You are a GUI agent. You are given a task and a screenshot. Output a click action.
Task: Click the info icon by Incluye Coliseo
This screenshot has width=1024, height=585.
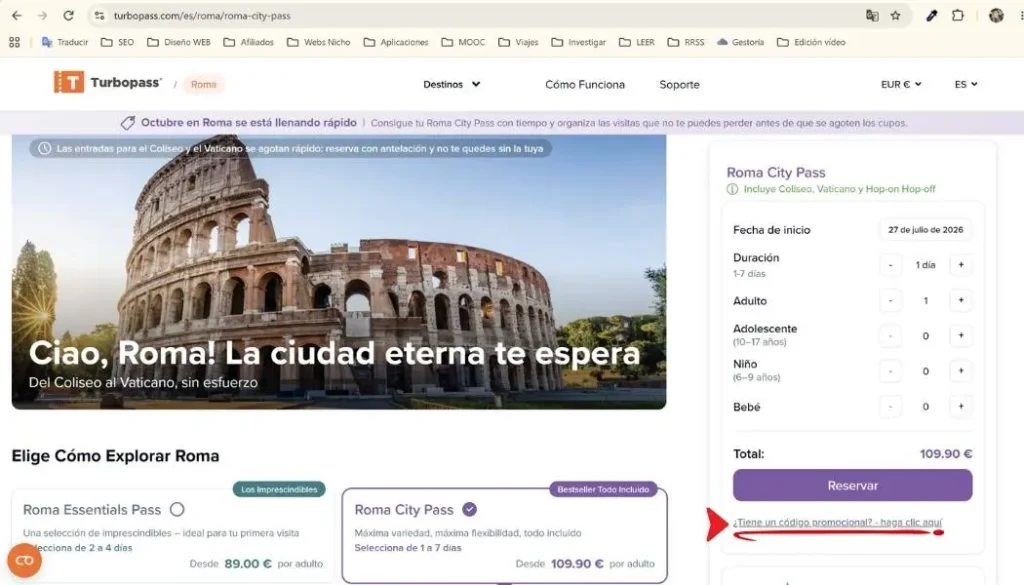[x=732, y=189]
